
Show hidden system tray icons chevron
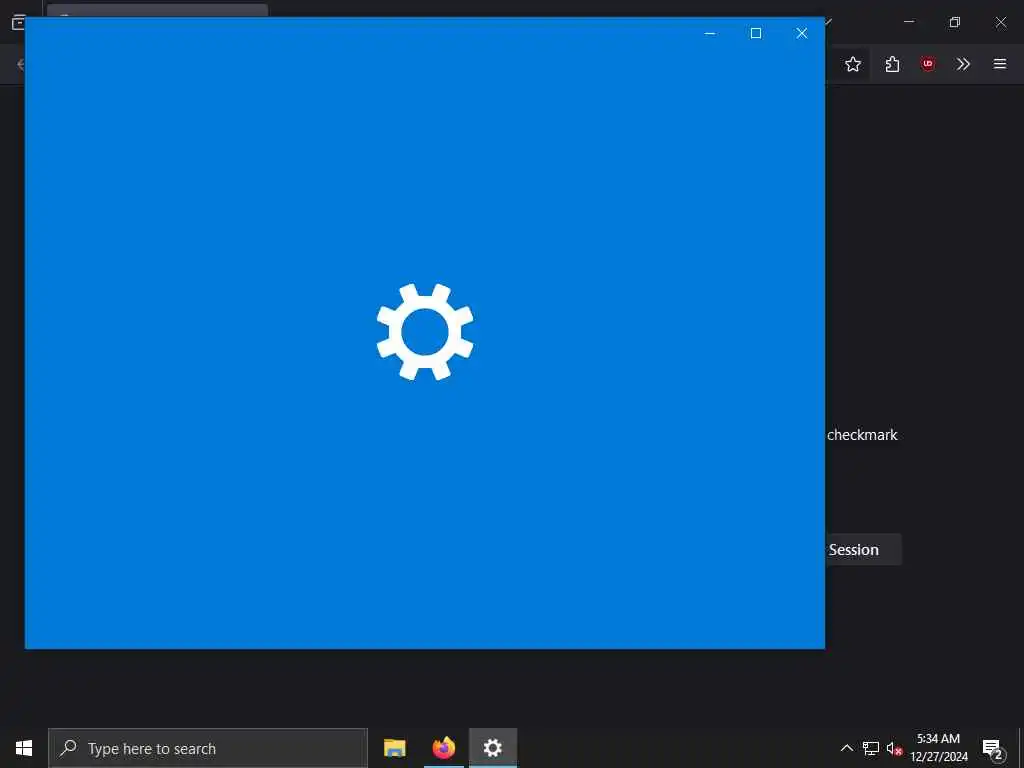(846, 748)
